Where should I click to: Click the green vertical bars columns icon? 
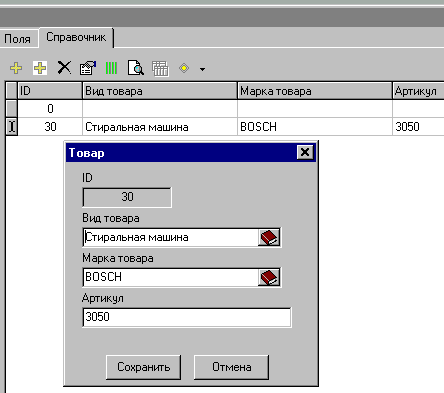click(111, 68)
